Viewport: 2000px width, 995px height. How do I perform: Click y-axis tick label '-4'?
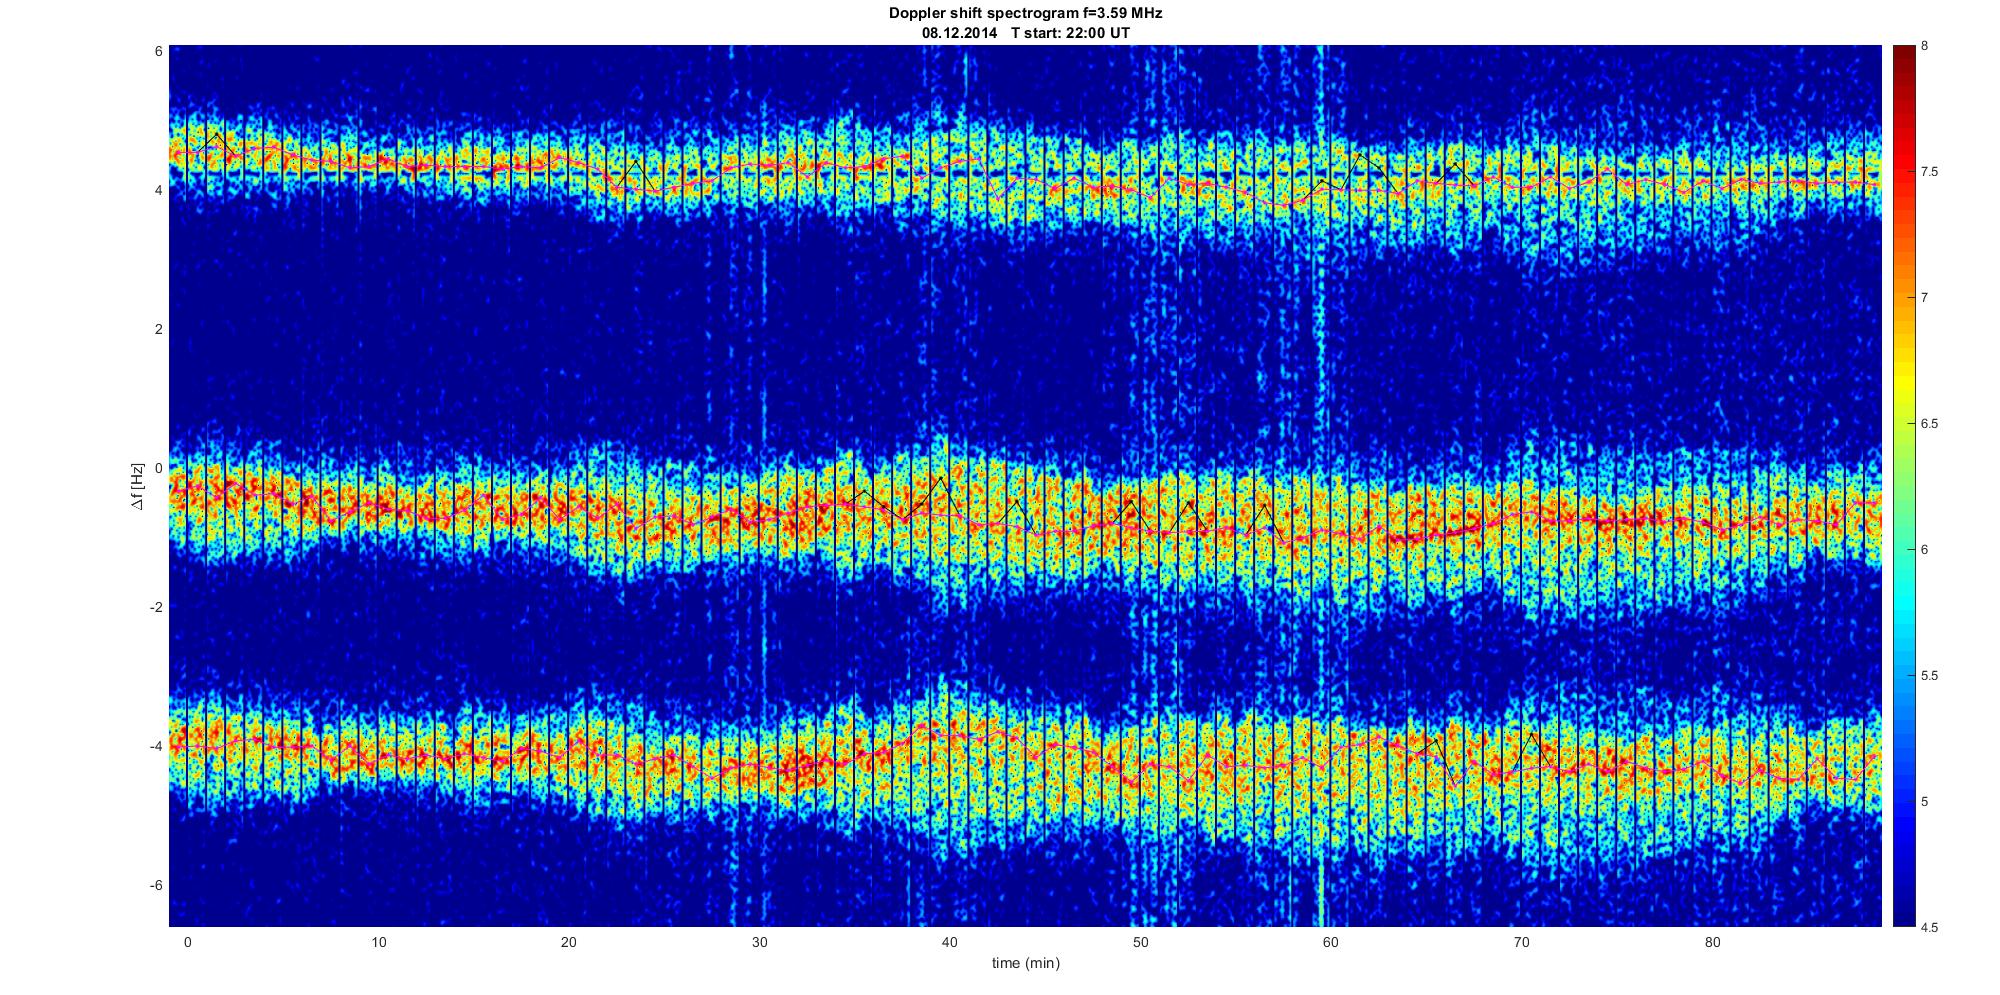(x=156, y=746)
